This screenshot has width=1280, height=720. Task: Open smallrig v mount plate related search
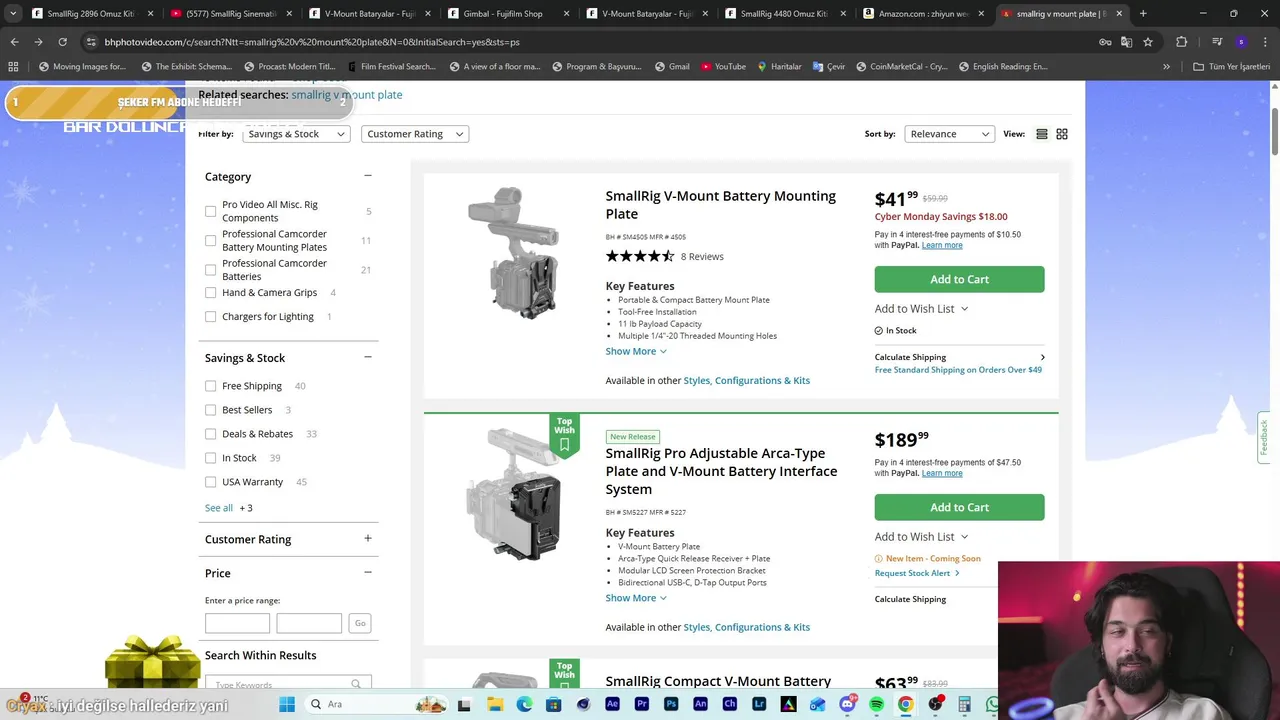347,95
